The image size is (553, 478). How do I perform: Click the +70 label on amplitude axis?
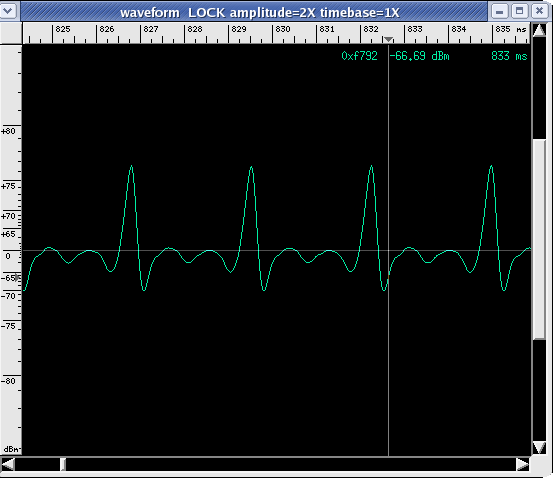pyautogui.click(x=8, y=216)
